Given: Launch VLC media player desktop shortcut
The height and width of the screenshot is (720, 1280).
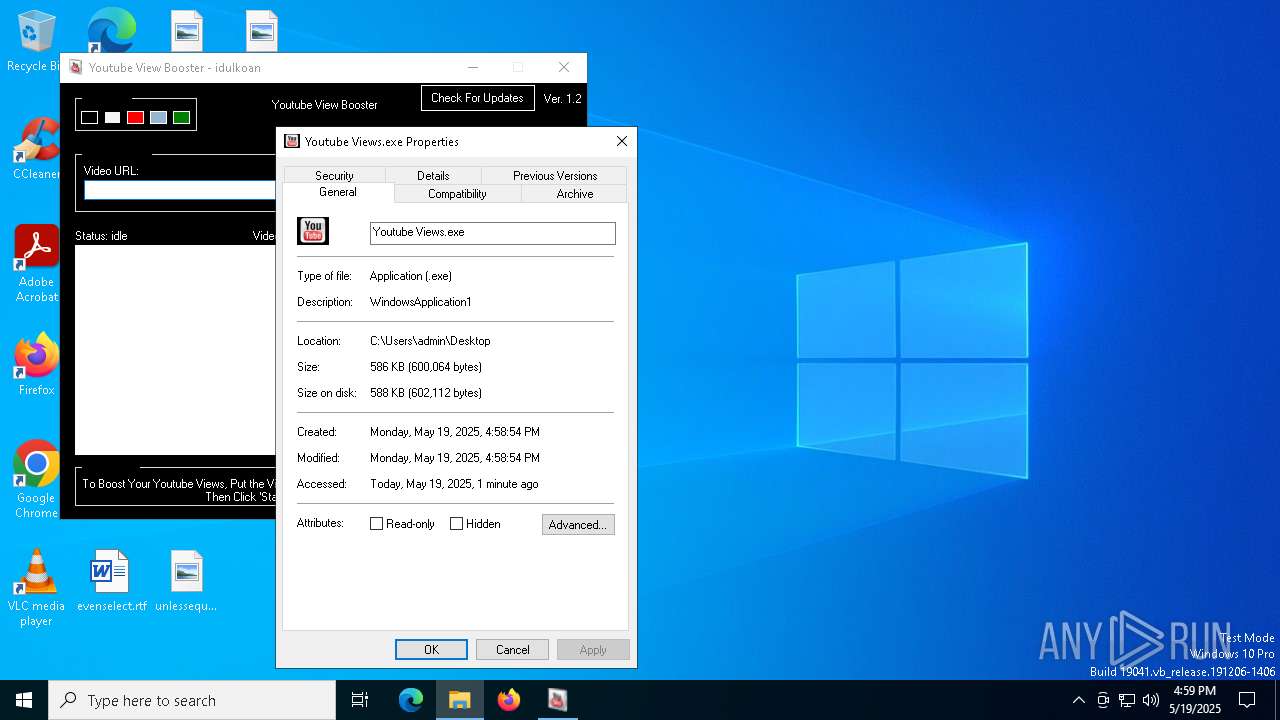Looking at the screenshot, I should pos(36,587).
